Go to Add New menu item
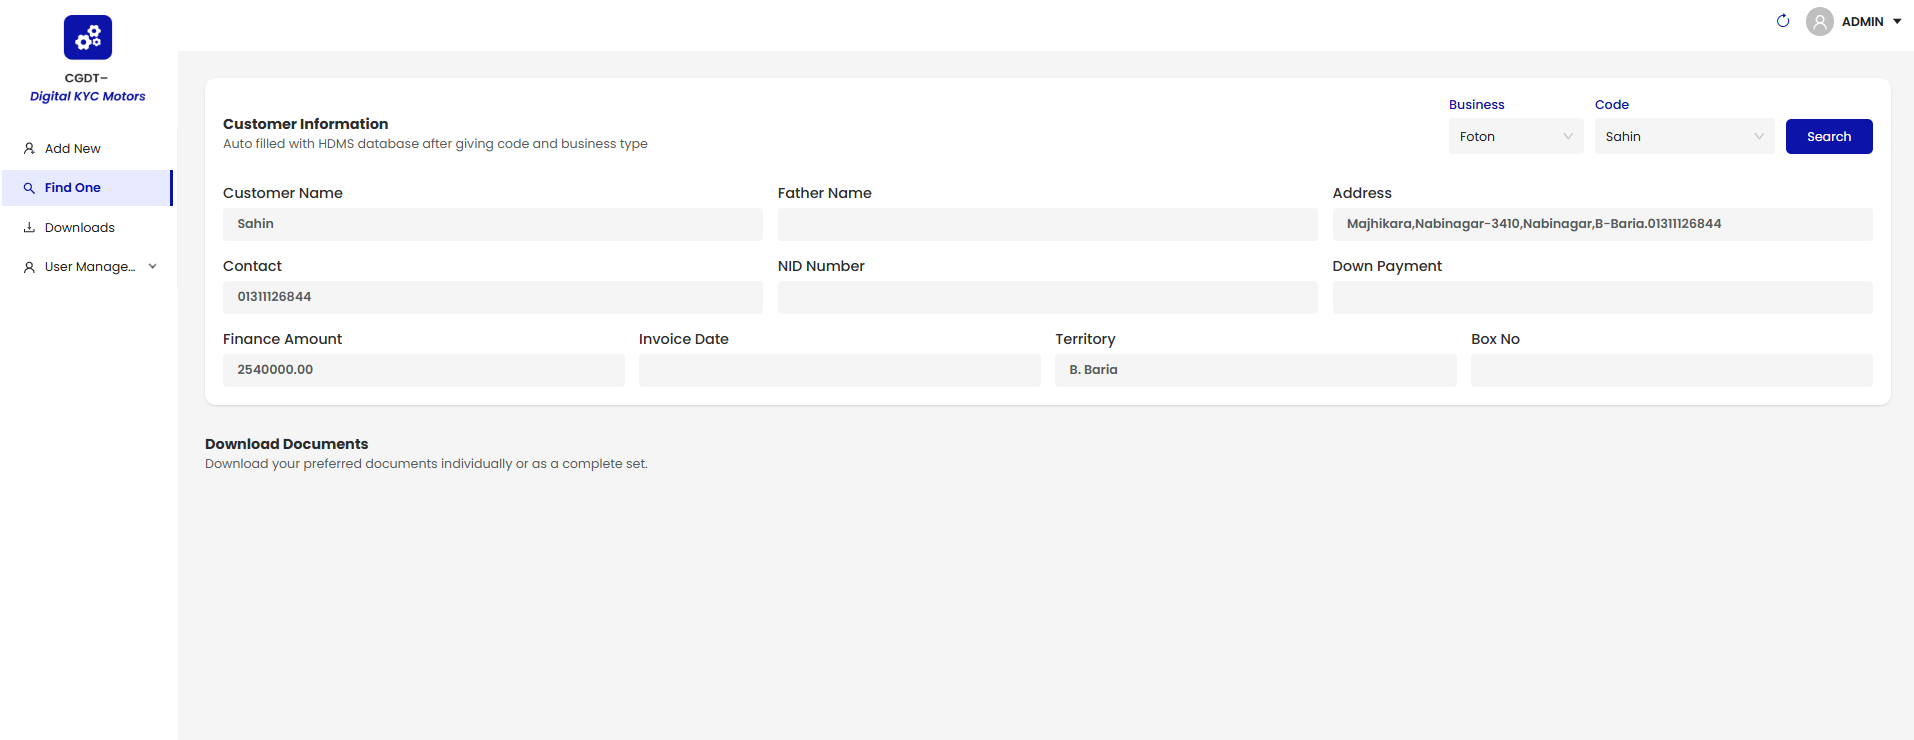The image size is (1914, 740). [x=73, y=149]
